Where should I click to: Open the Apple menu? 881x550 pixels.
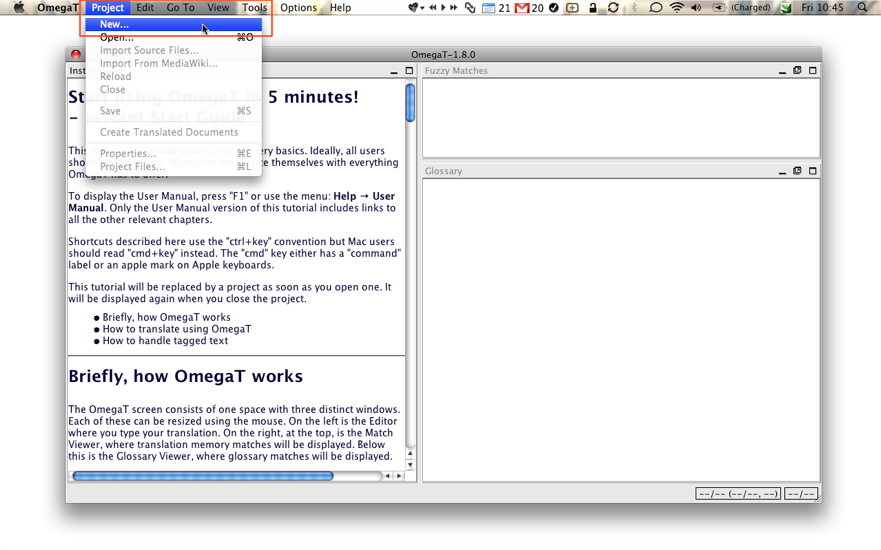19,7
